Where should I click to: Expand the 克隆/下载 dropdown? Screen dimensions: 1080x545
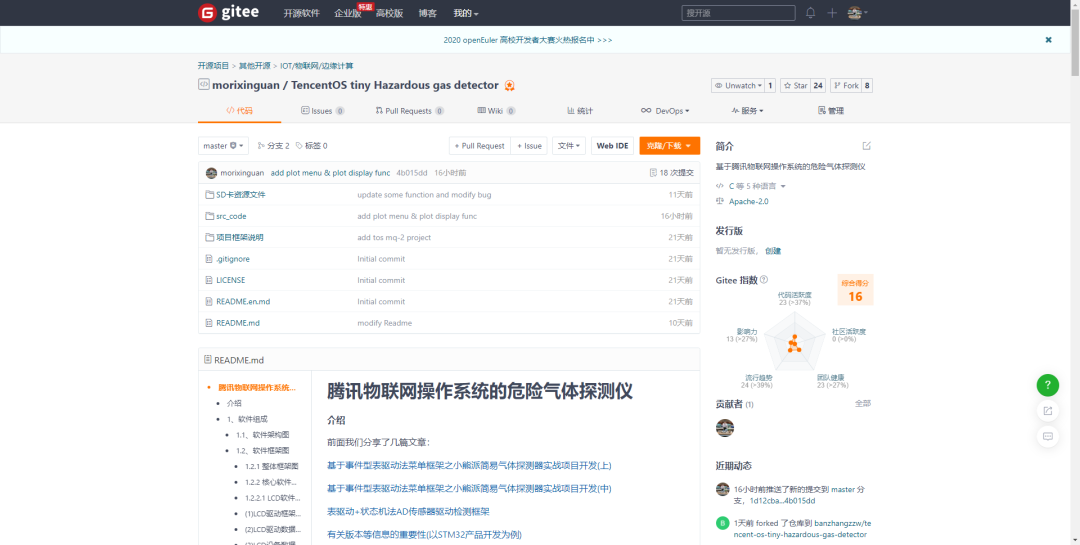click(x=669, y=146)
